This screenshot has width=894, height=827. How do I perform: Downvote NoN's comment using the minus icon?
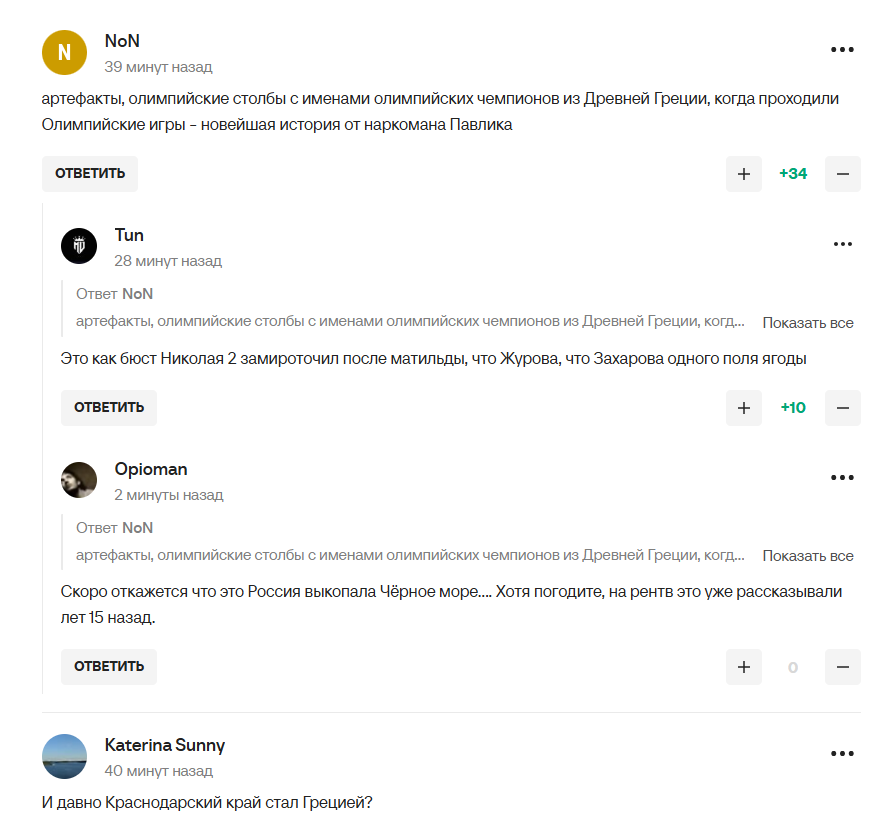[x=843, y=173]
